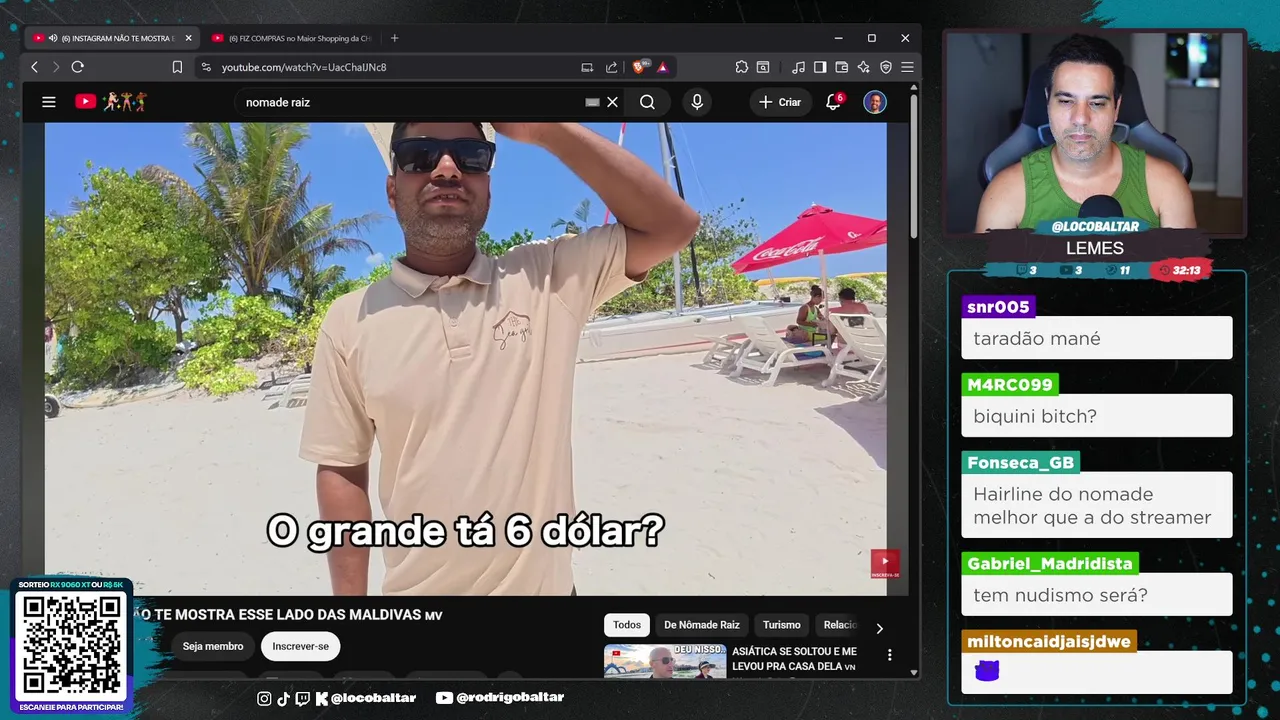Select the partially visible Relacionados chip

click(x=840, y=625)
